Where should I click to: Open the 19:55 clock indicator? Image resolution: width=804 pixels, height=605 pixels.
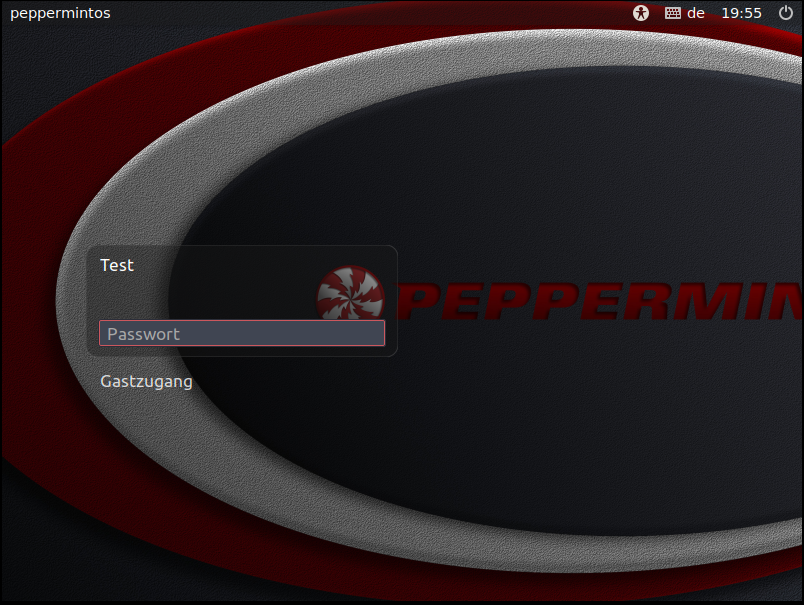(741, 13)
